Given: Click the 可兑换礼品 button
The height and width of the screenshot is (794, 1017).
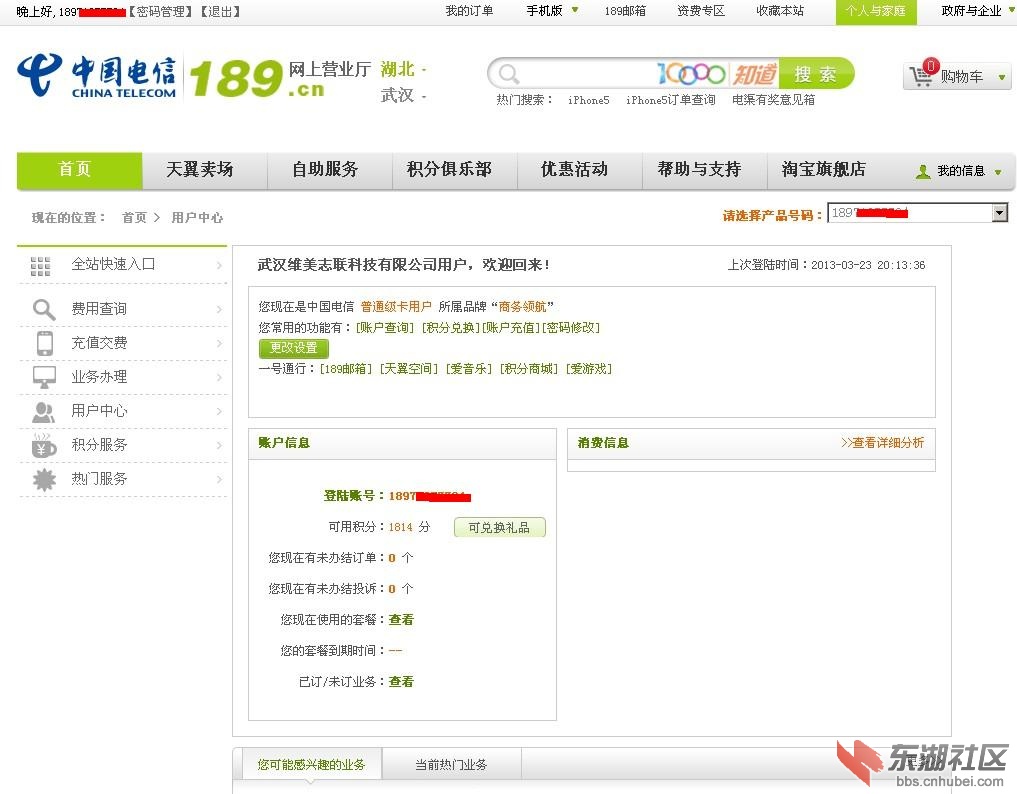Looking at the screenshot, I should tap(499, 527).
